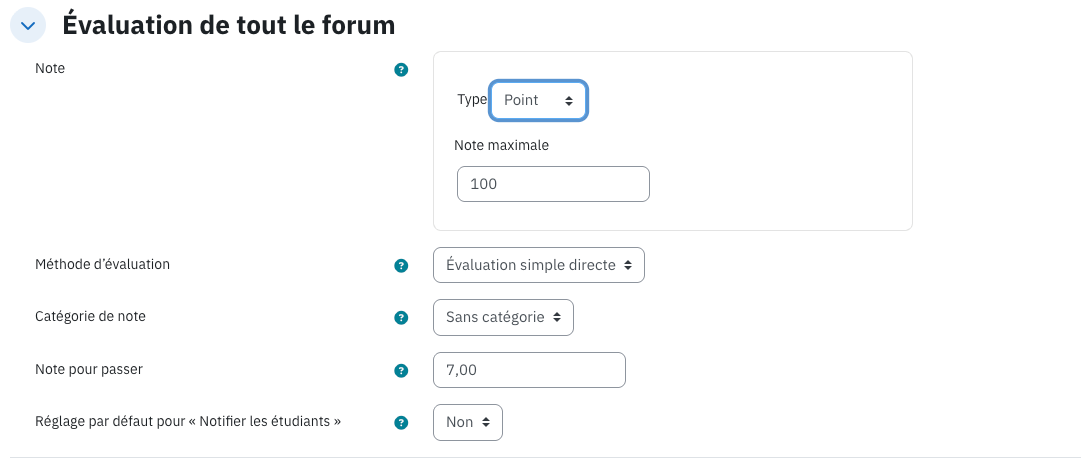
Task: Open help icon beside Note
Action: coord(401,70)
